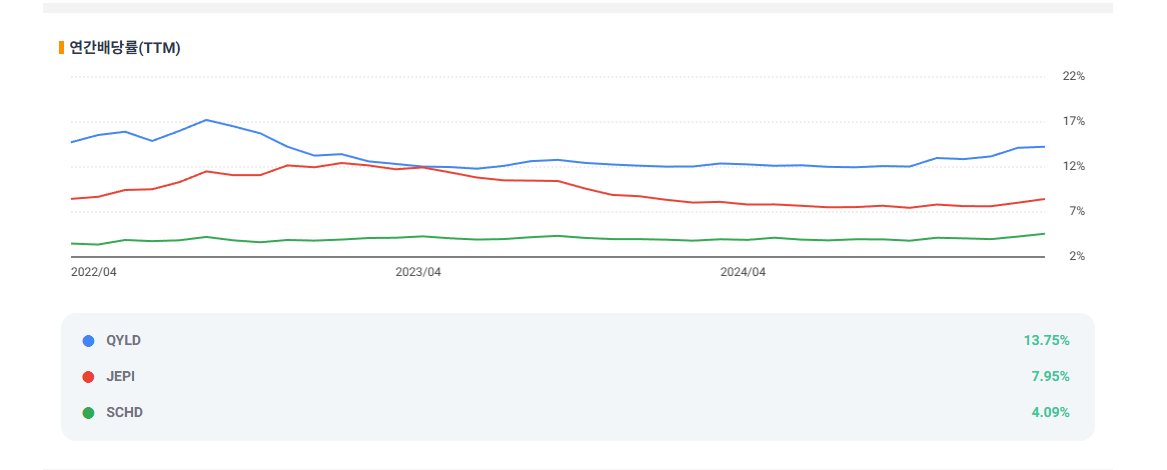The width and height of the screenshot is (1167, 470).
Task: Click QYLD's 13.75% yield value
Action: click(1046, 340)
